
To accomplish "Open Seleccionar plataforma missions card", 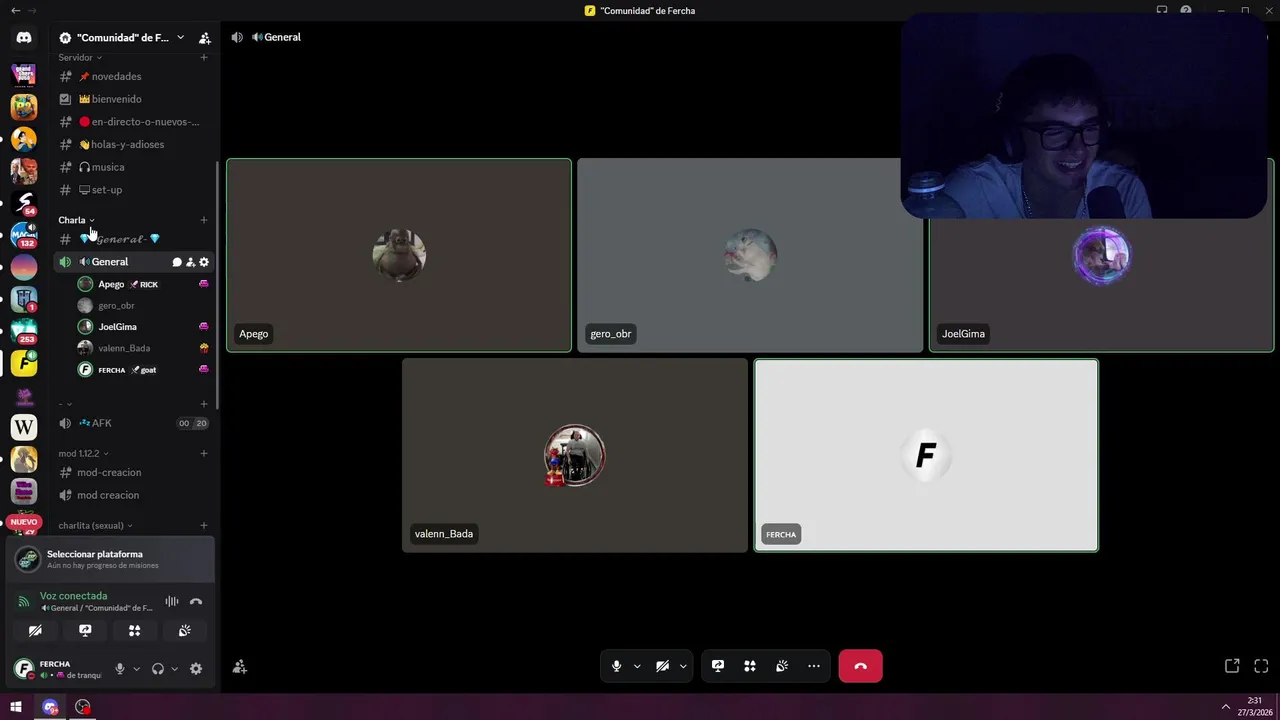I will point(110,559).
